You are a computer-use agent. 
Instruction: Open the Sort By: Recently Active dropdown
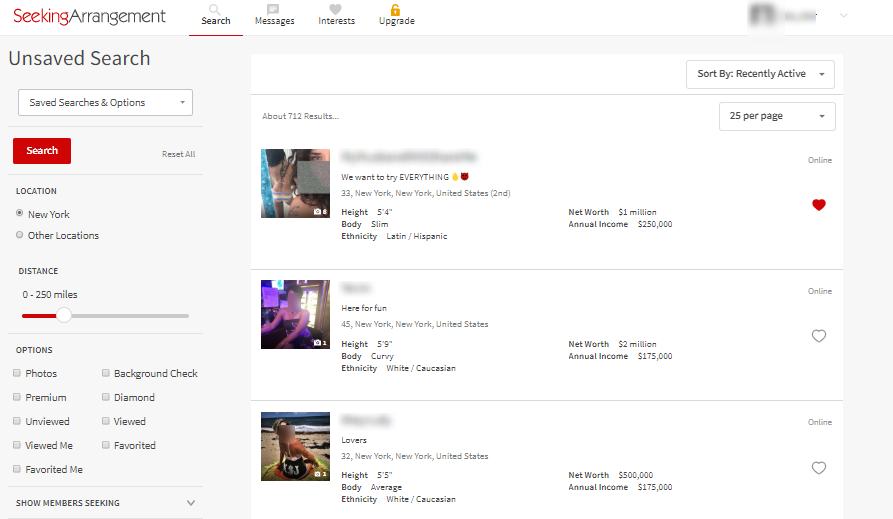point(760,74)
